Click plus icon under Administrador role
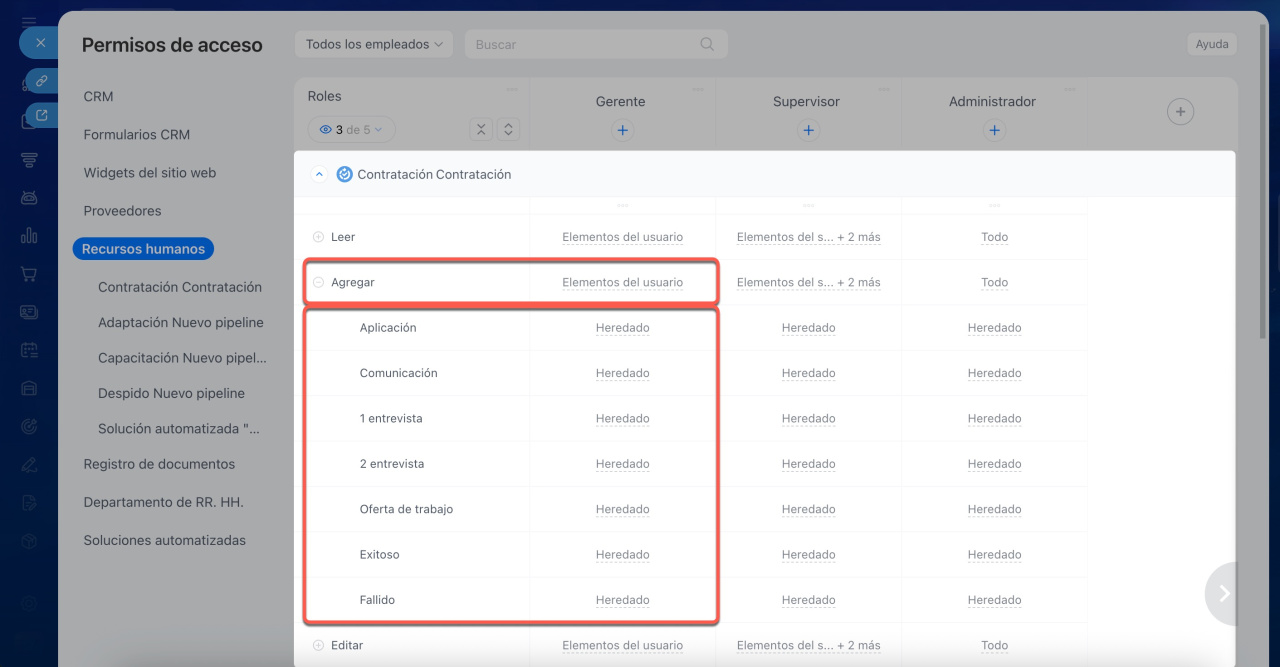1280x667 pixels. click(994, 130)
